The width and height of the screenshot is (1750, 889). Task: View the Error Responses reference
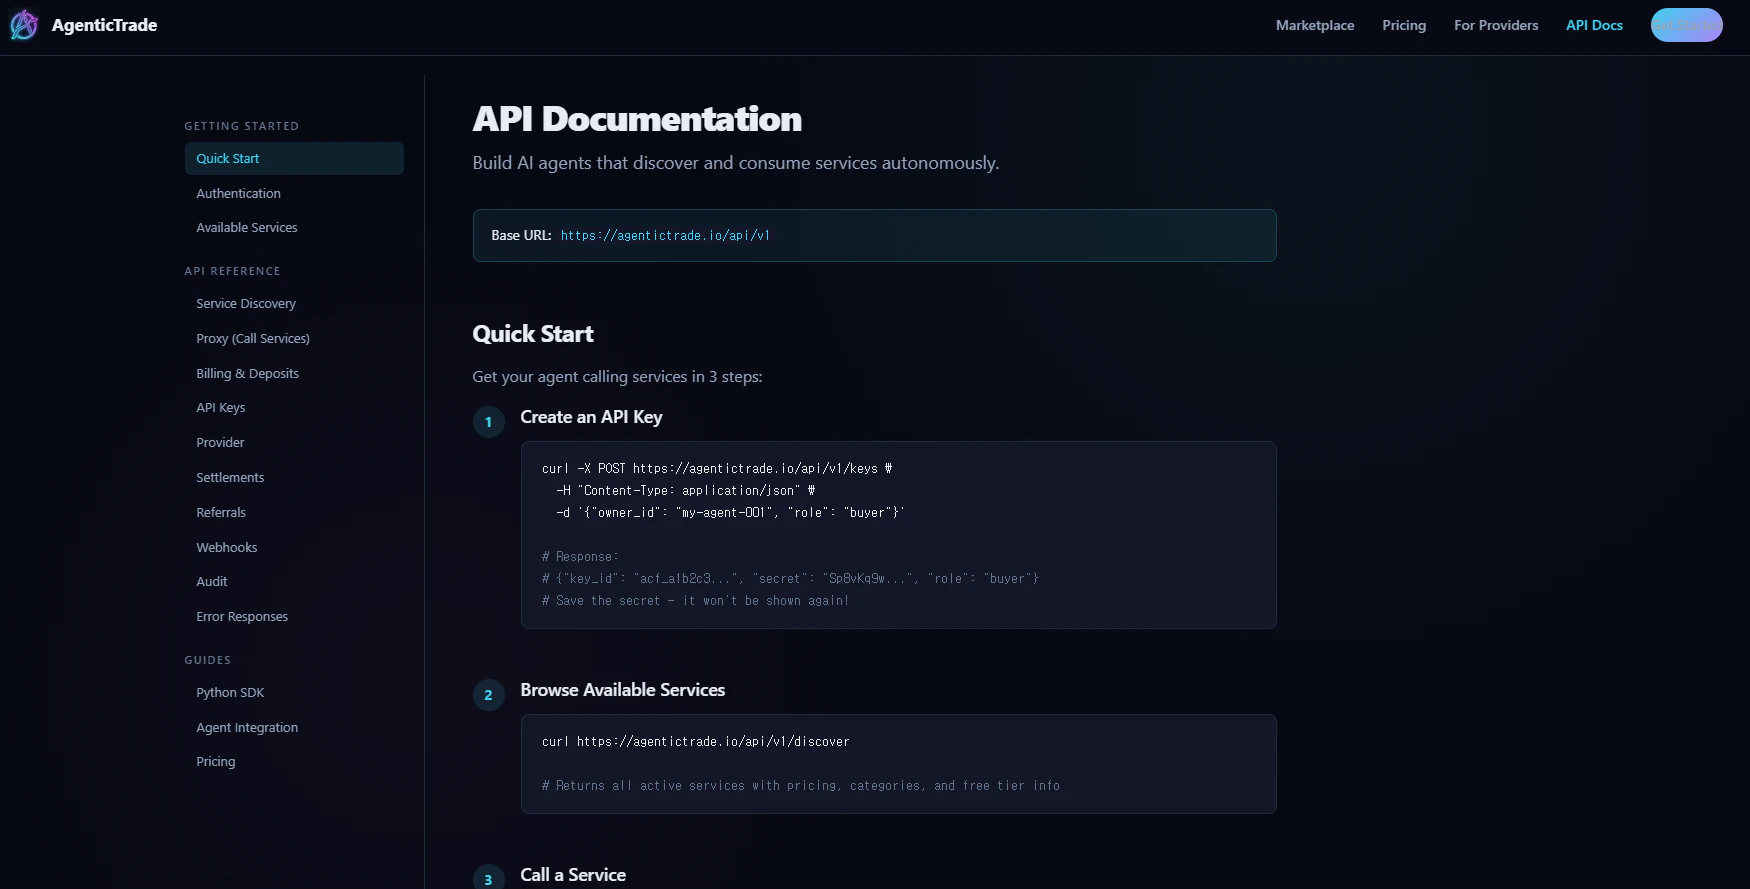pyautogui.click(x=242, y=616)
